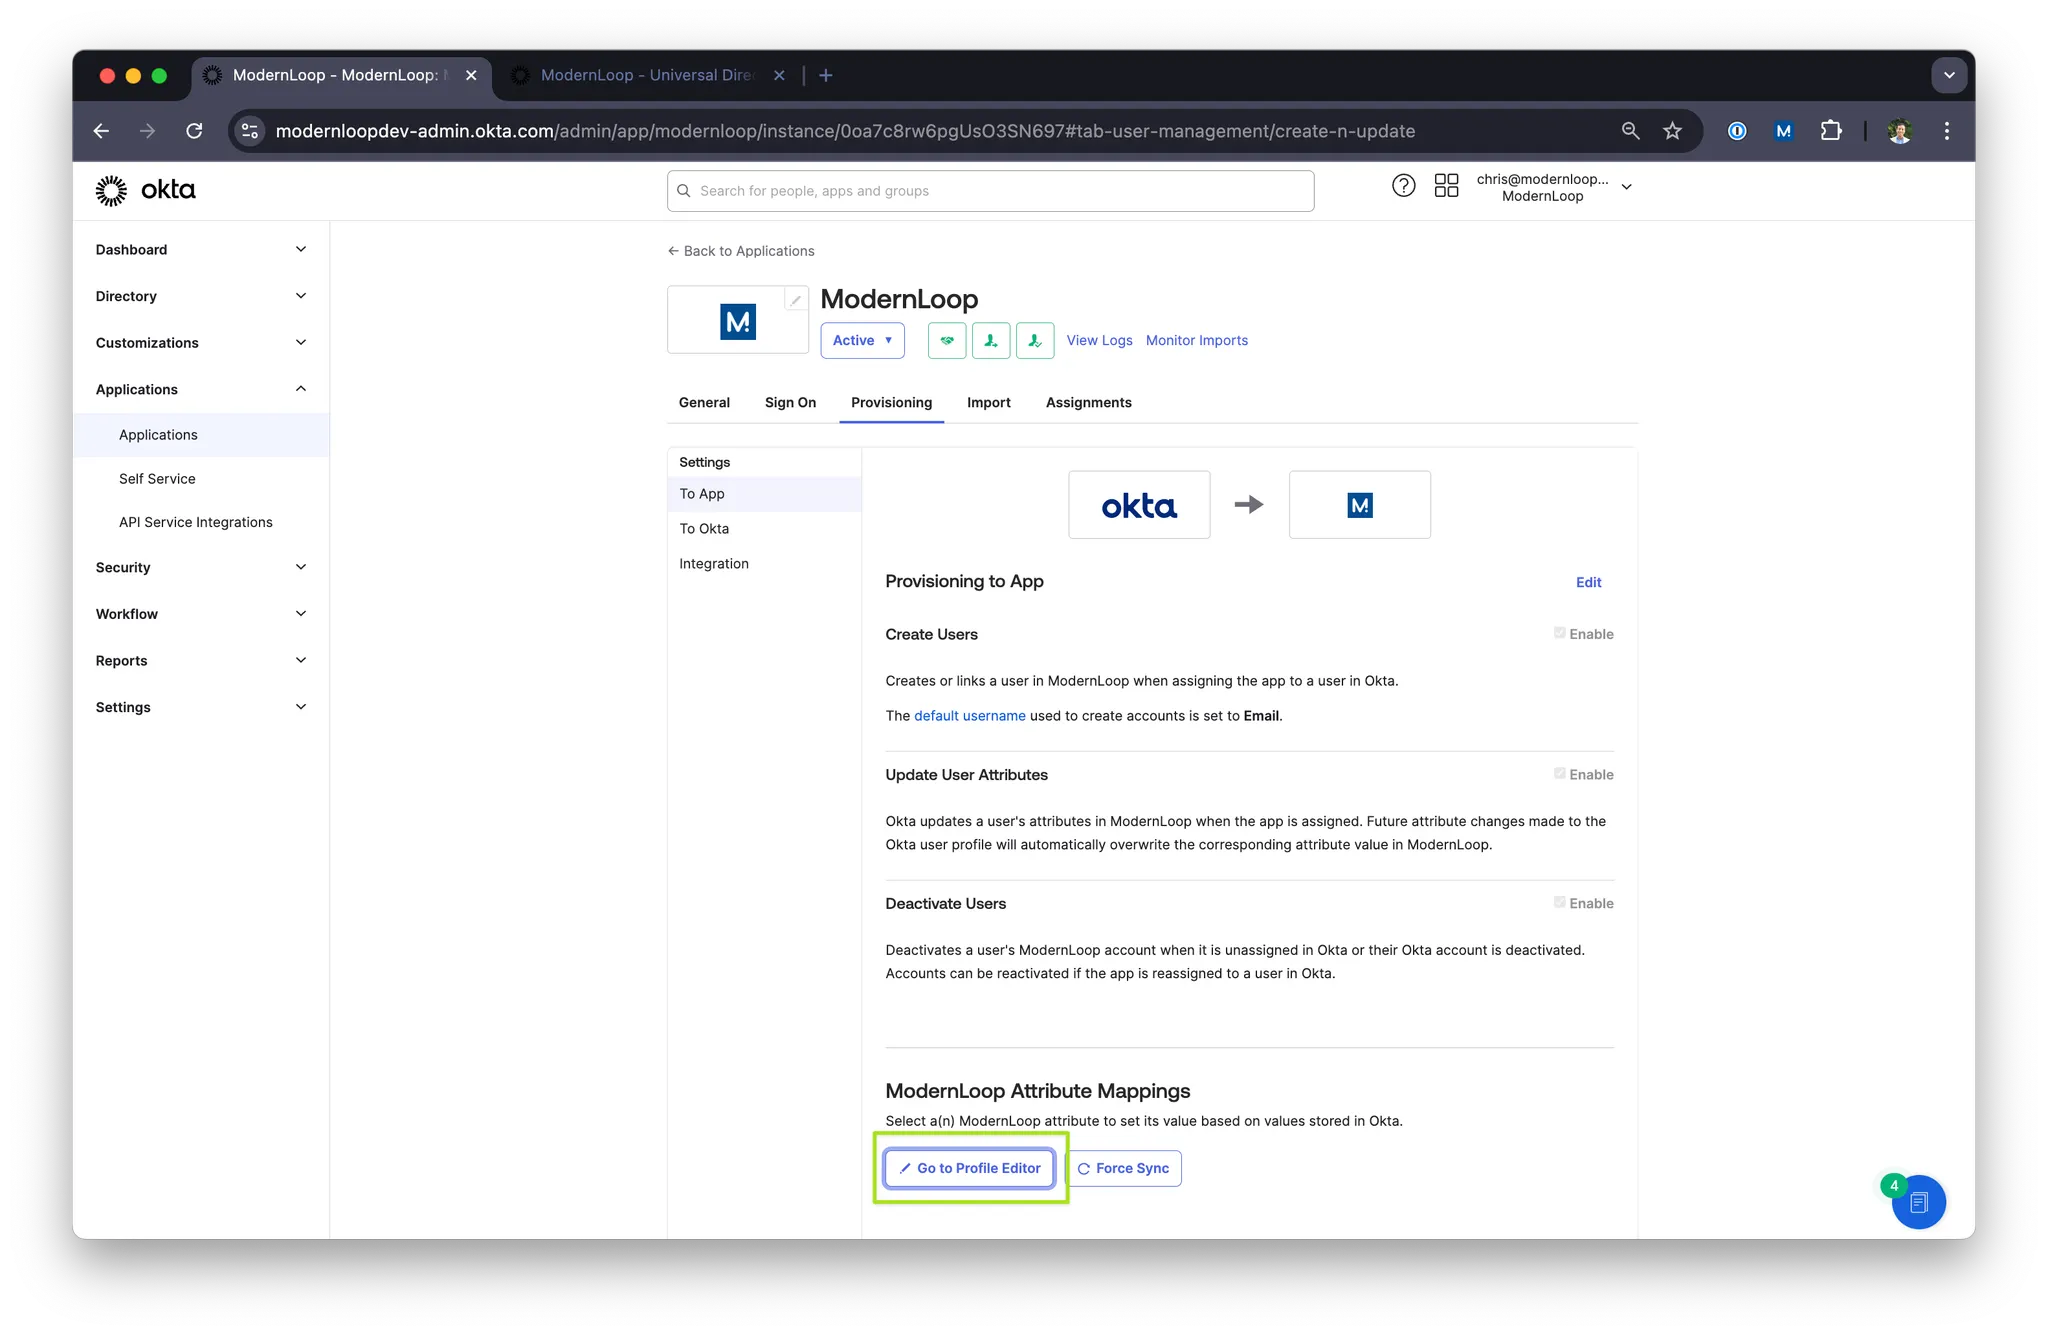Open the ModernLoop browser extension icon
The image size is (2048, 1335).
1783,131
